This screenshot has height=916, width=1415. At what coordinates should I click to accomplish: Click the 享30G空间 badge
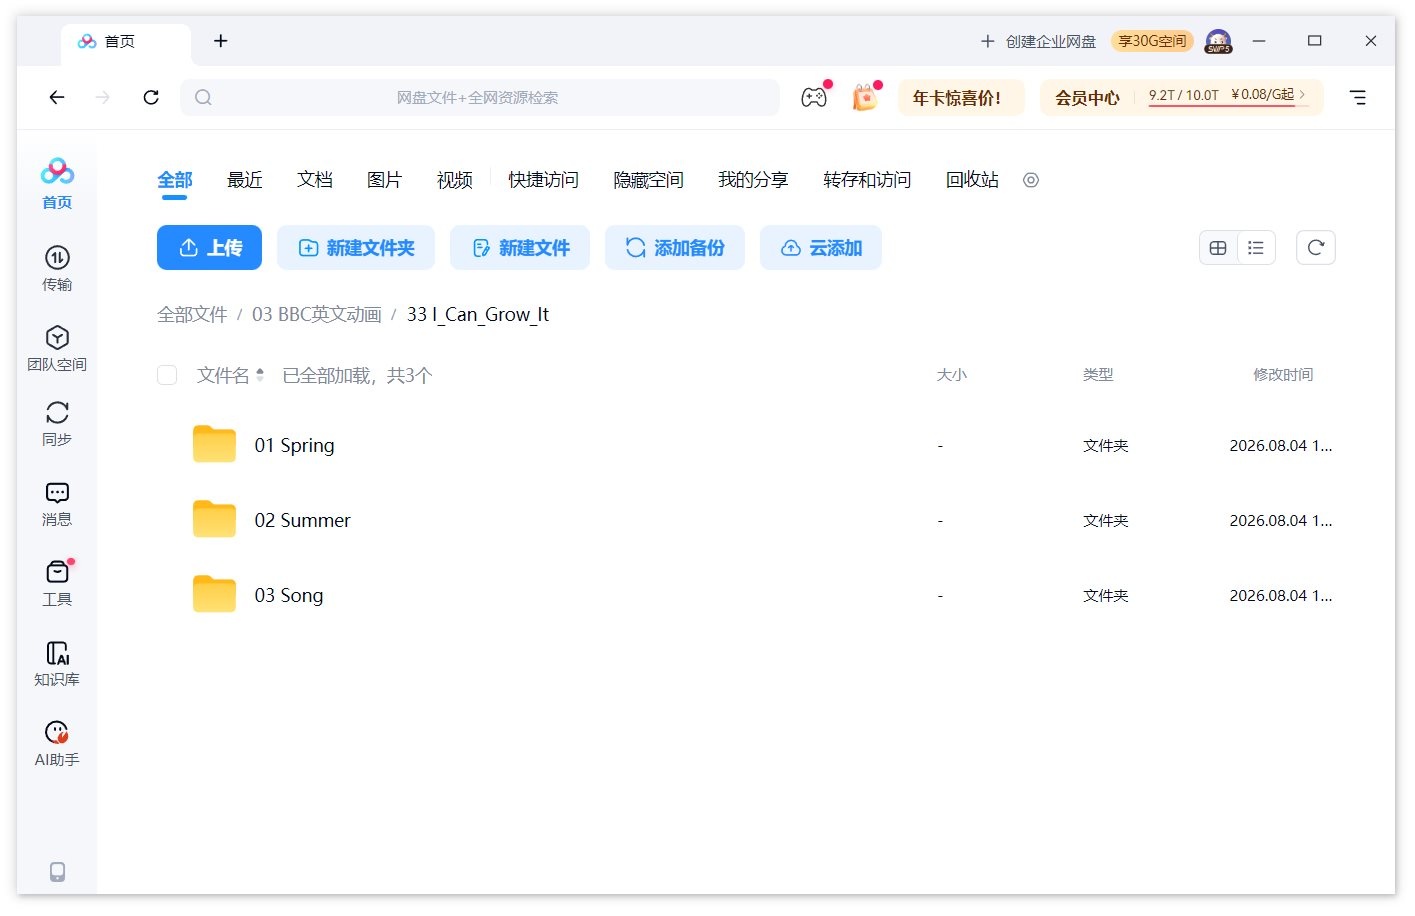(x=1152, y=41)
